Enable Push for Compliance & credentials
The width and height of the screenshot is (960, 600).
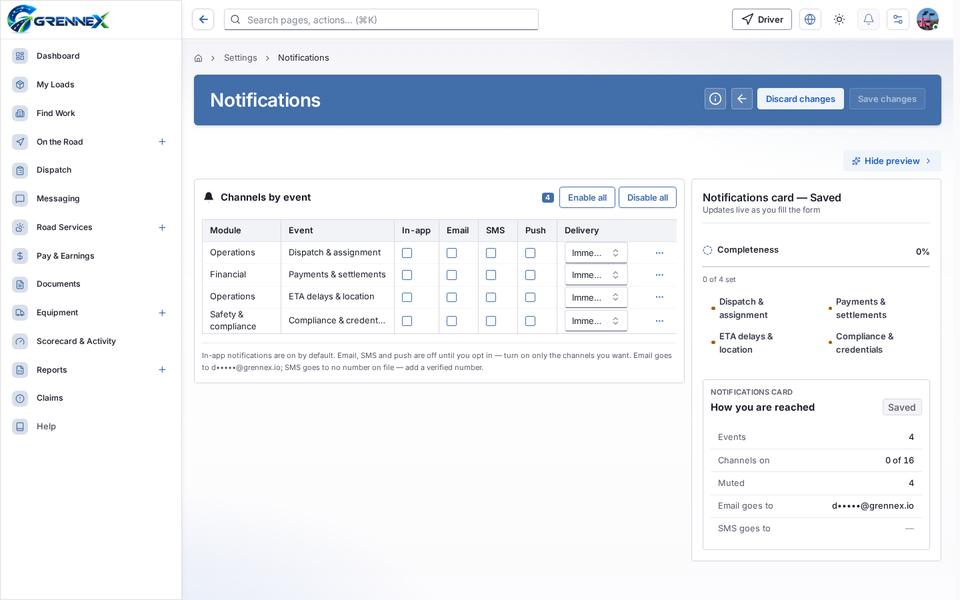click(x=530, y=321)
